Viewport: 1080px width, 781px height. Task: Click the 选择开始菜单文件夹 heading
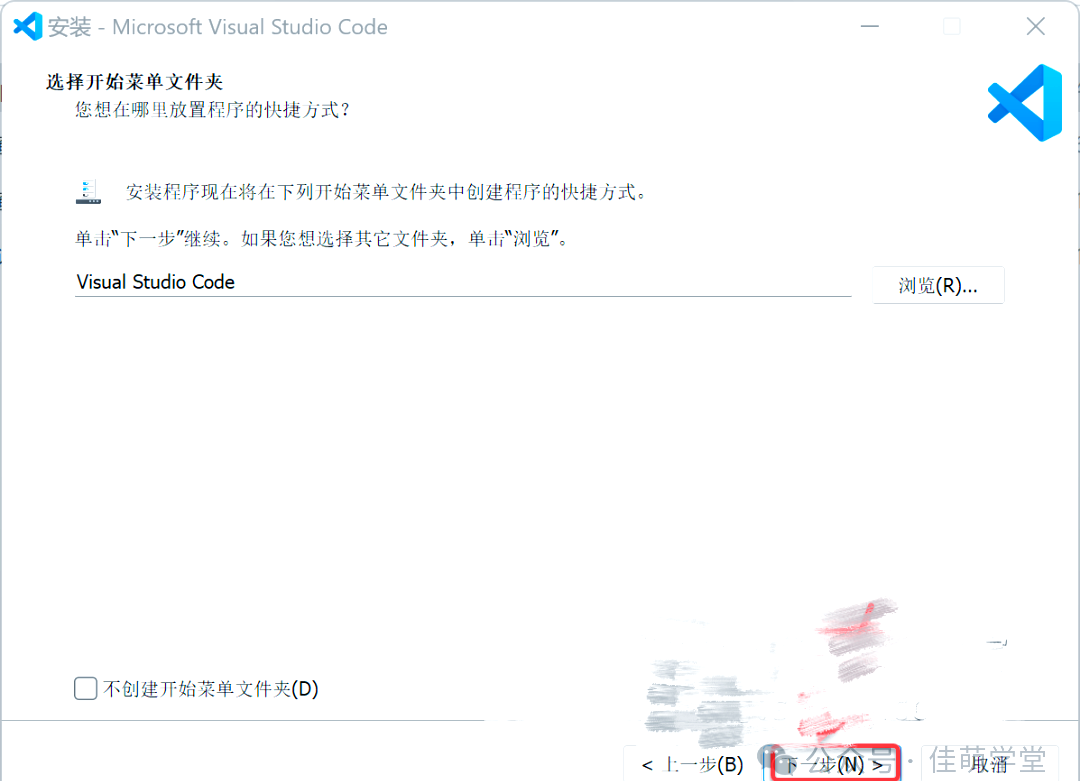[135, 82]
